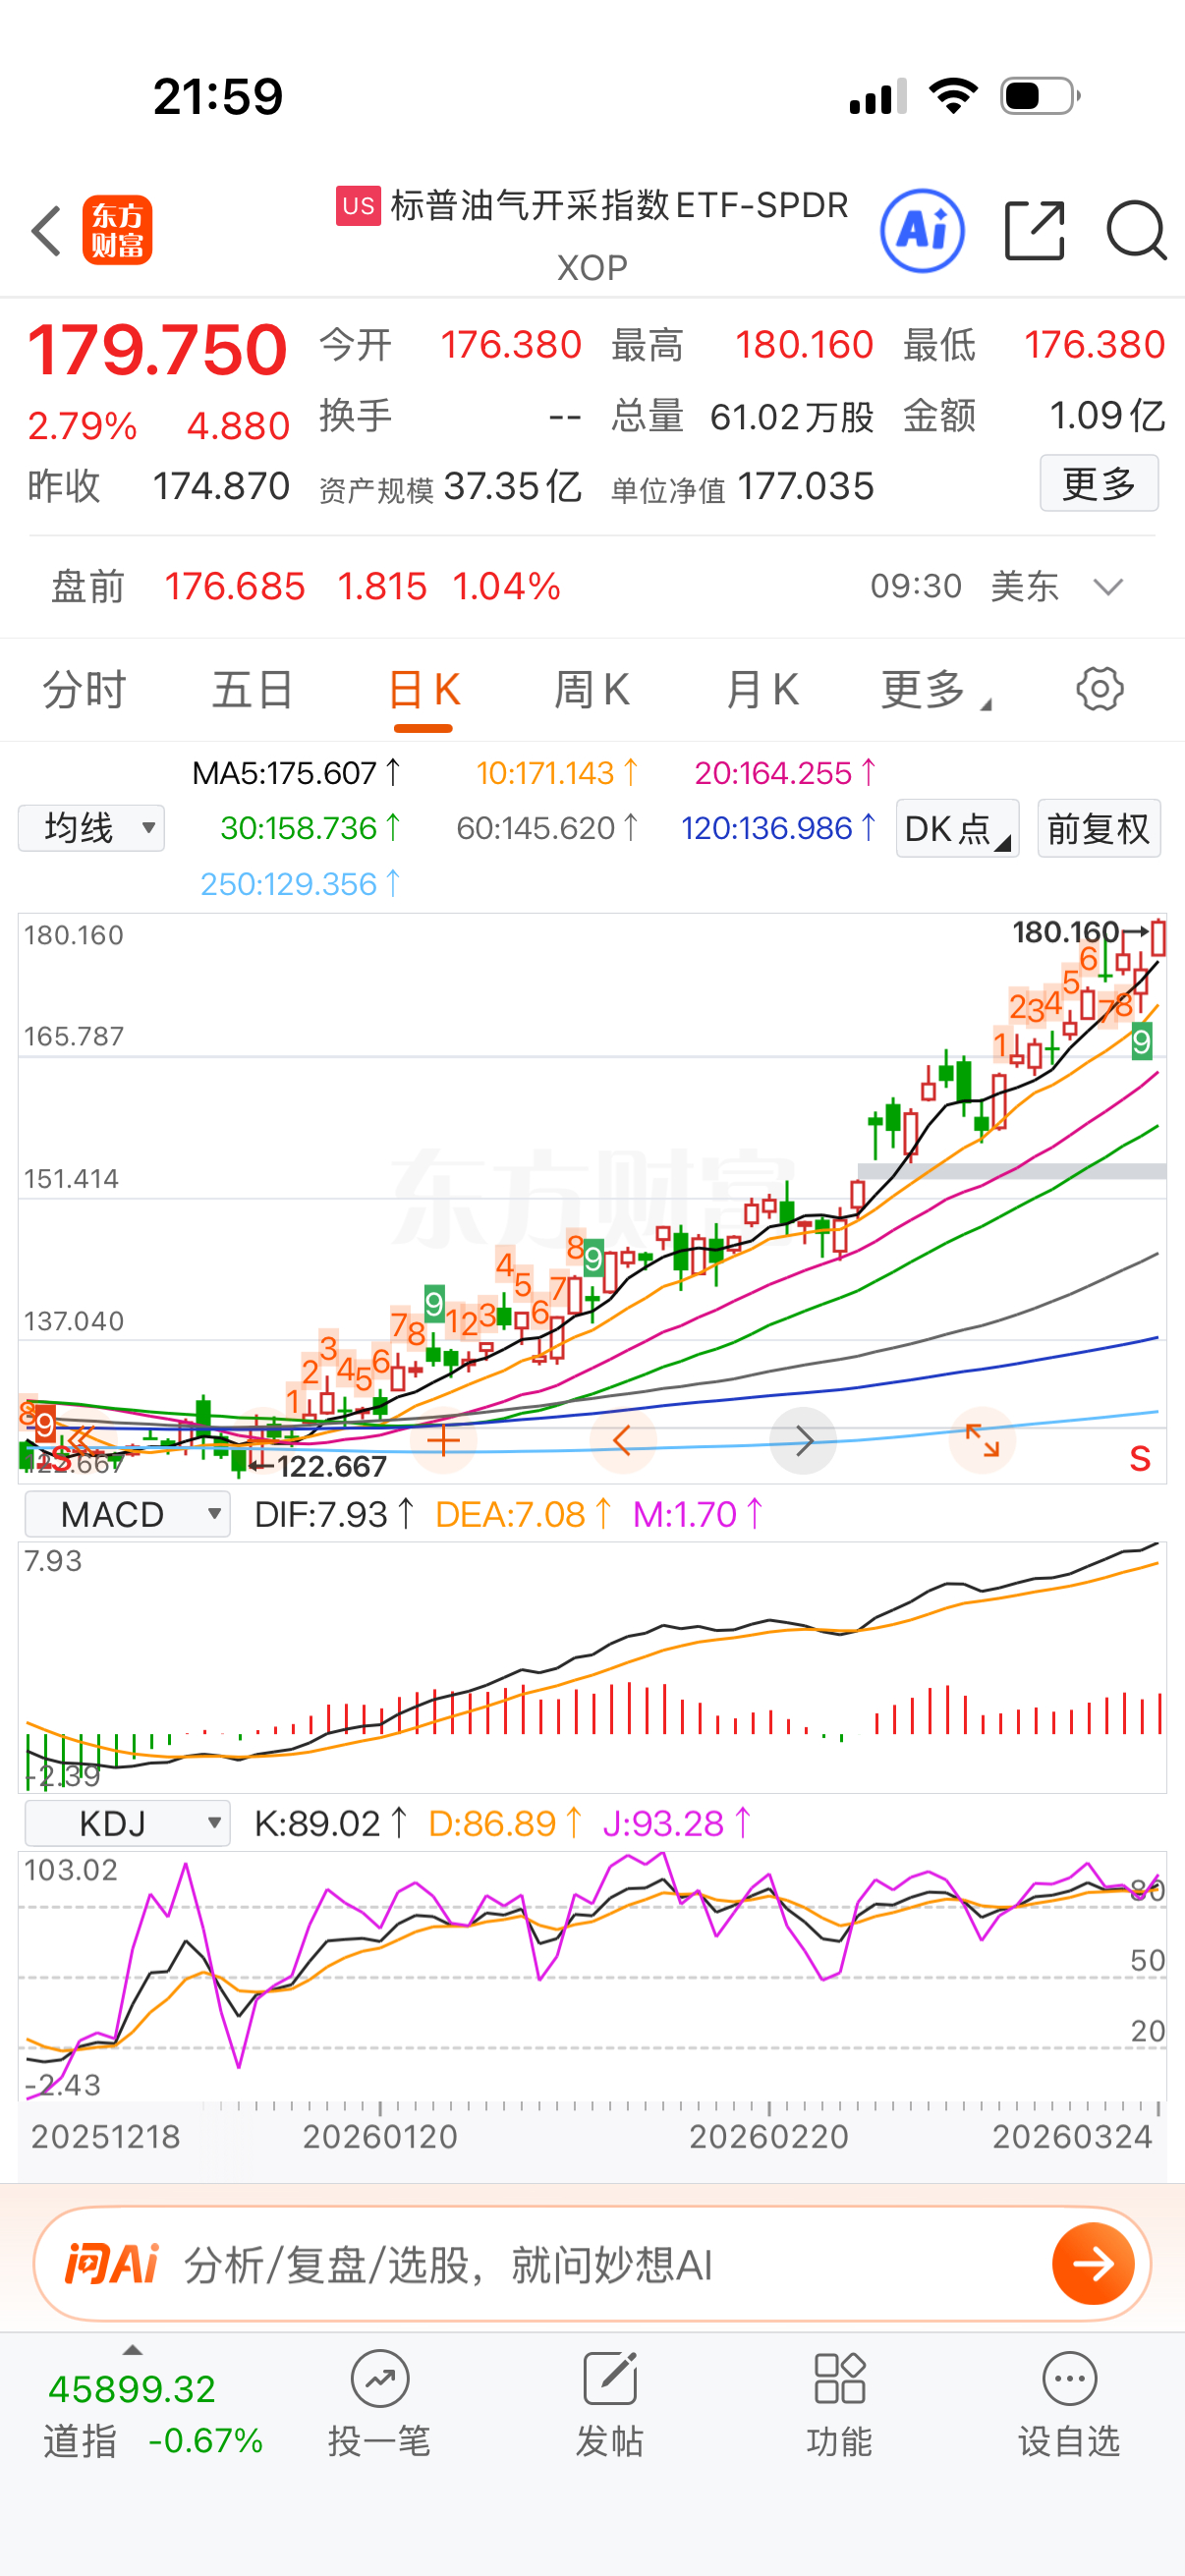This screenshot has width=1185, height=2576.
Task: Open the KDJ indicator dropdown
Action: [x=127, y=1823]
